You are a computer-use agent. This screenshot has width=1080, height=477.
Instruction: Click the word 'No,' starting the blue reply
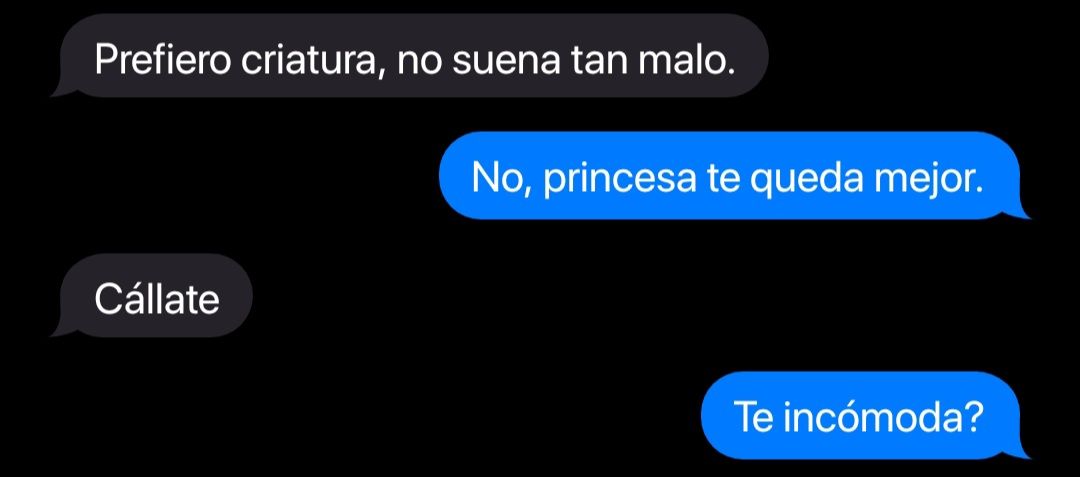(502, 180)
